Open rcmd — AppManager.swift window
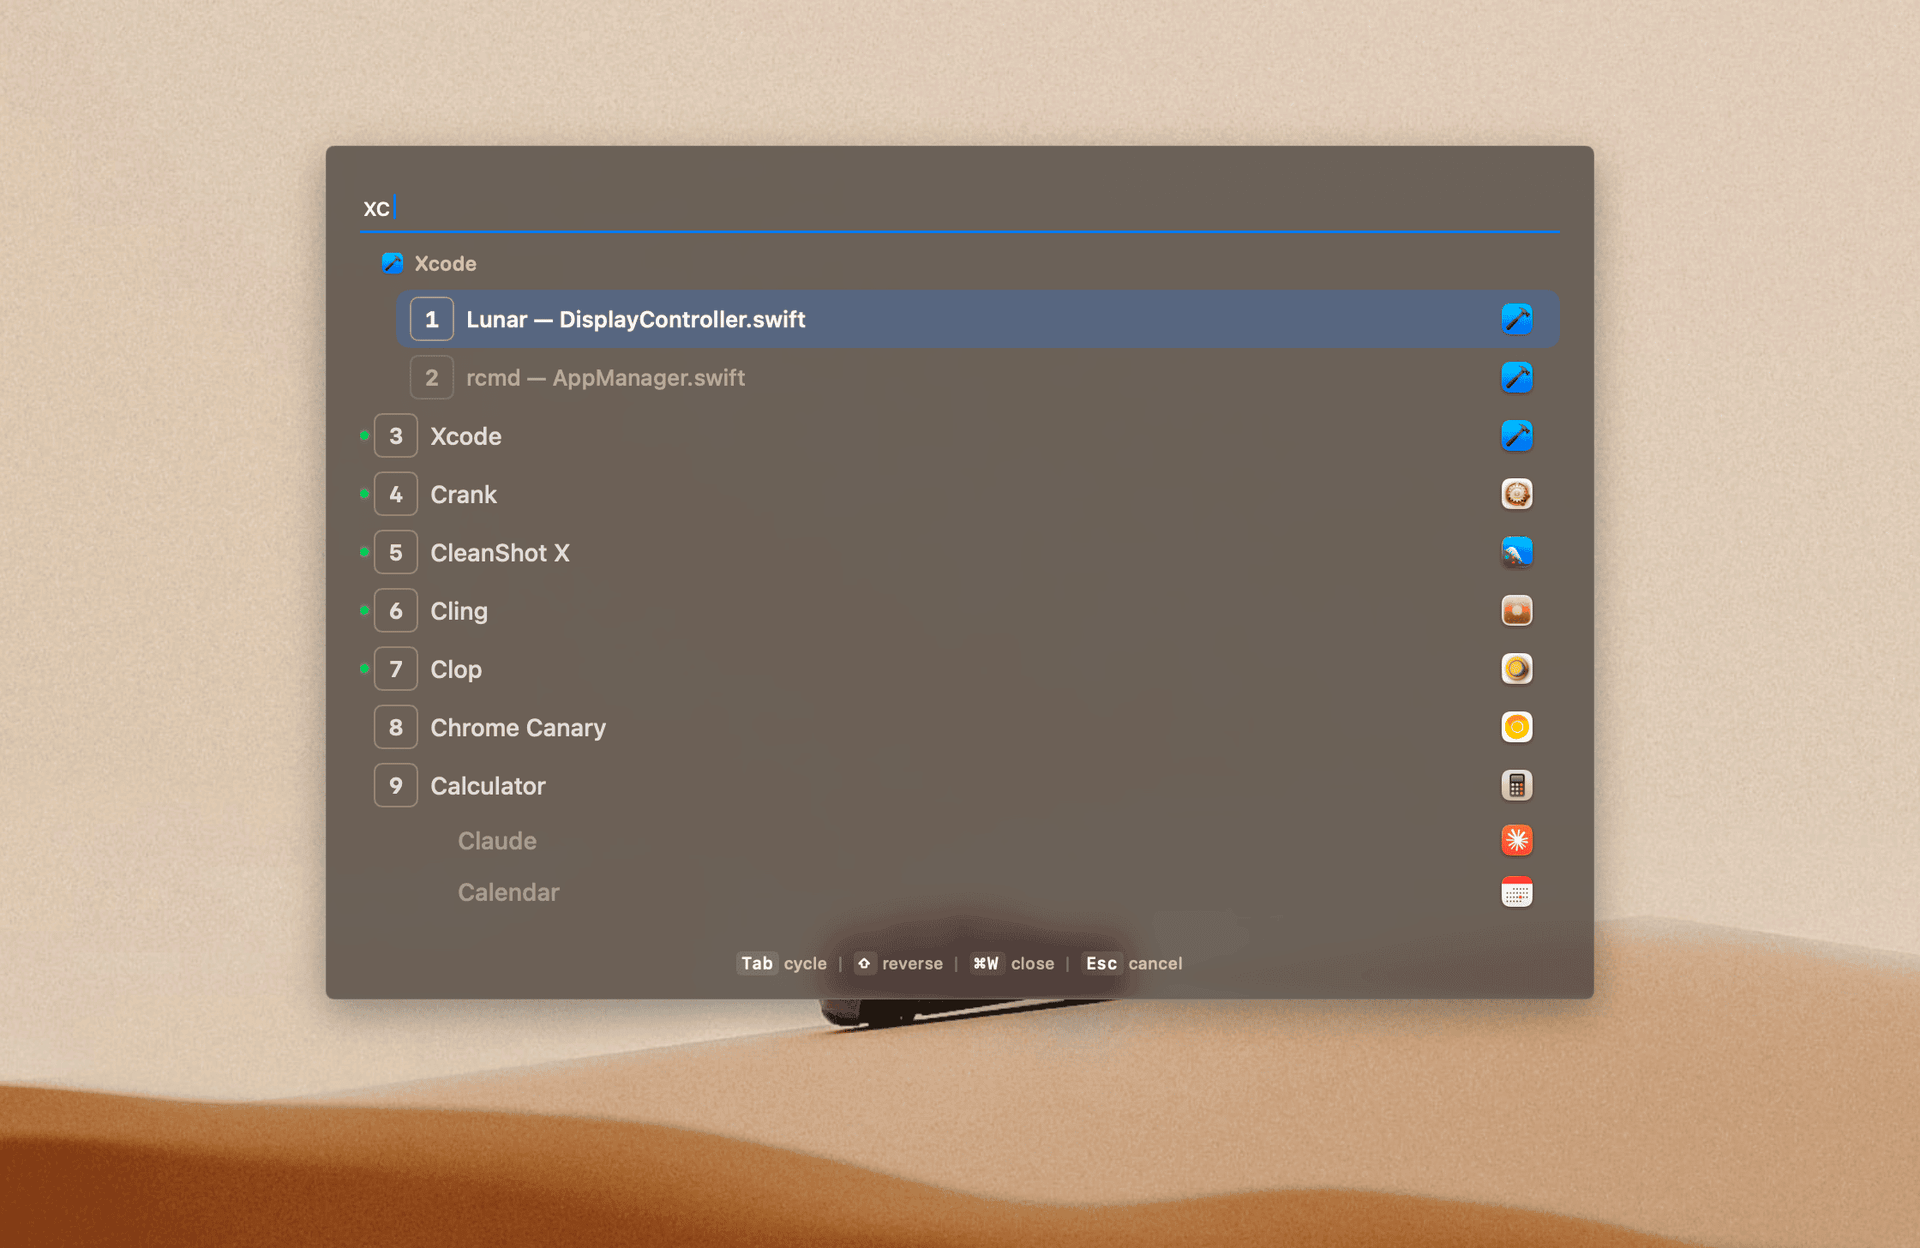1920x1248 pixels. coord(977,377)
